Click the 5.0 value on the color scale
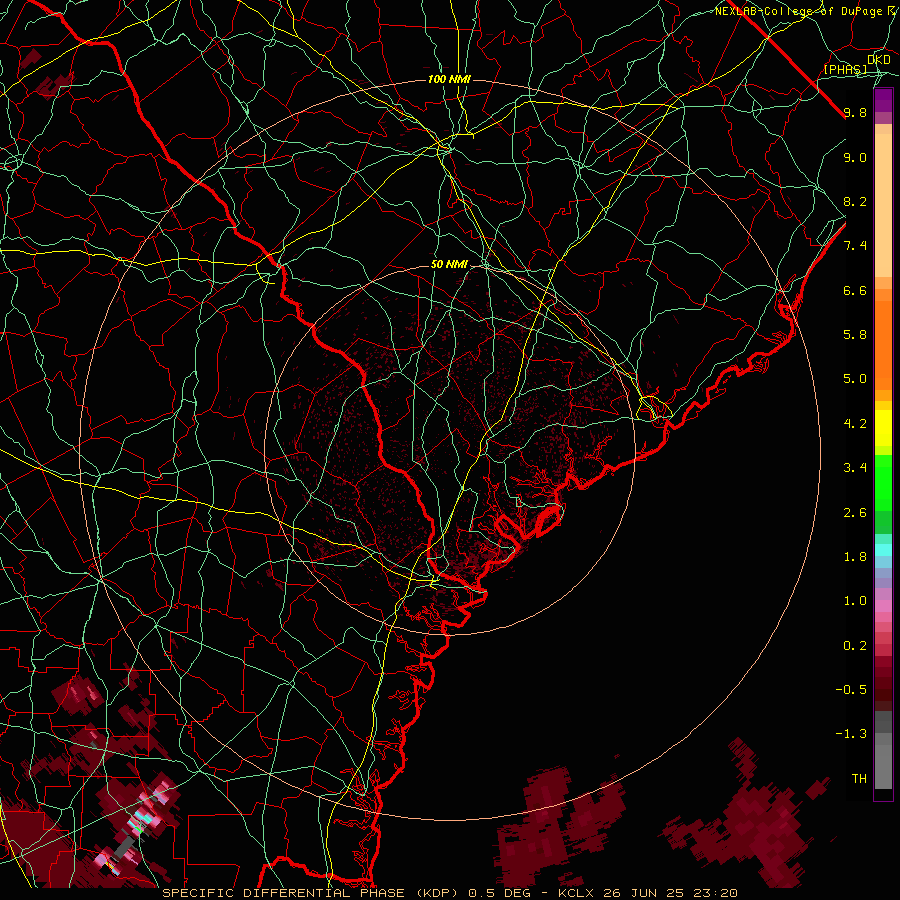Viewport: 900px width, 900px height. [855, 379]
